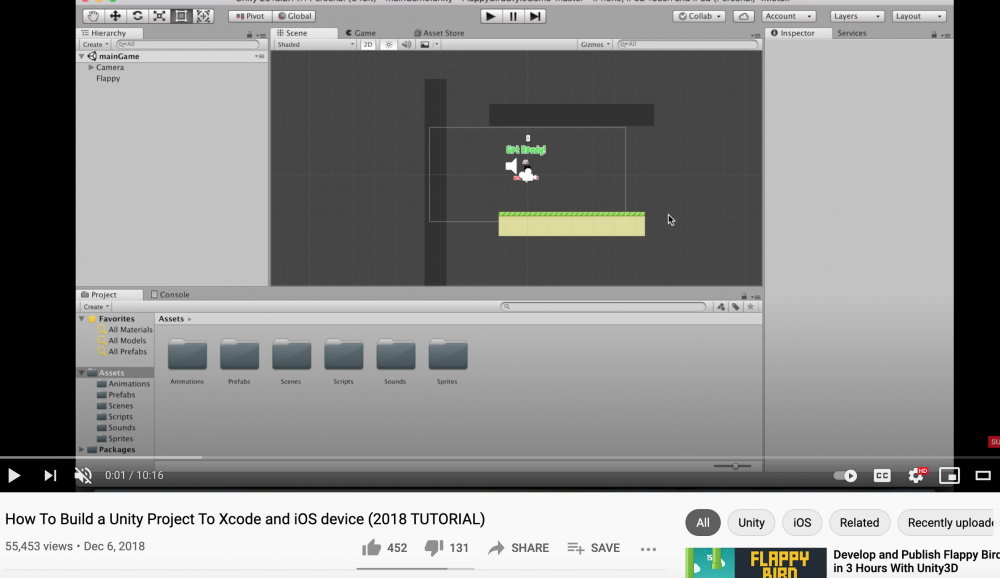Viewport: 1000px width, 578px height.
Task: Open the Collab dropdown
Action: tap(699, 16)
